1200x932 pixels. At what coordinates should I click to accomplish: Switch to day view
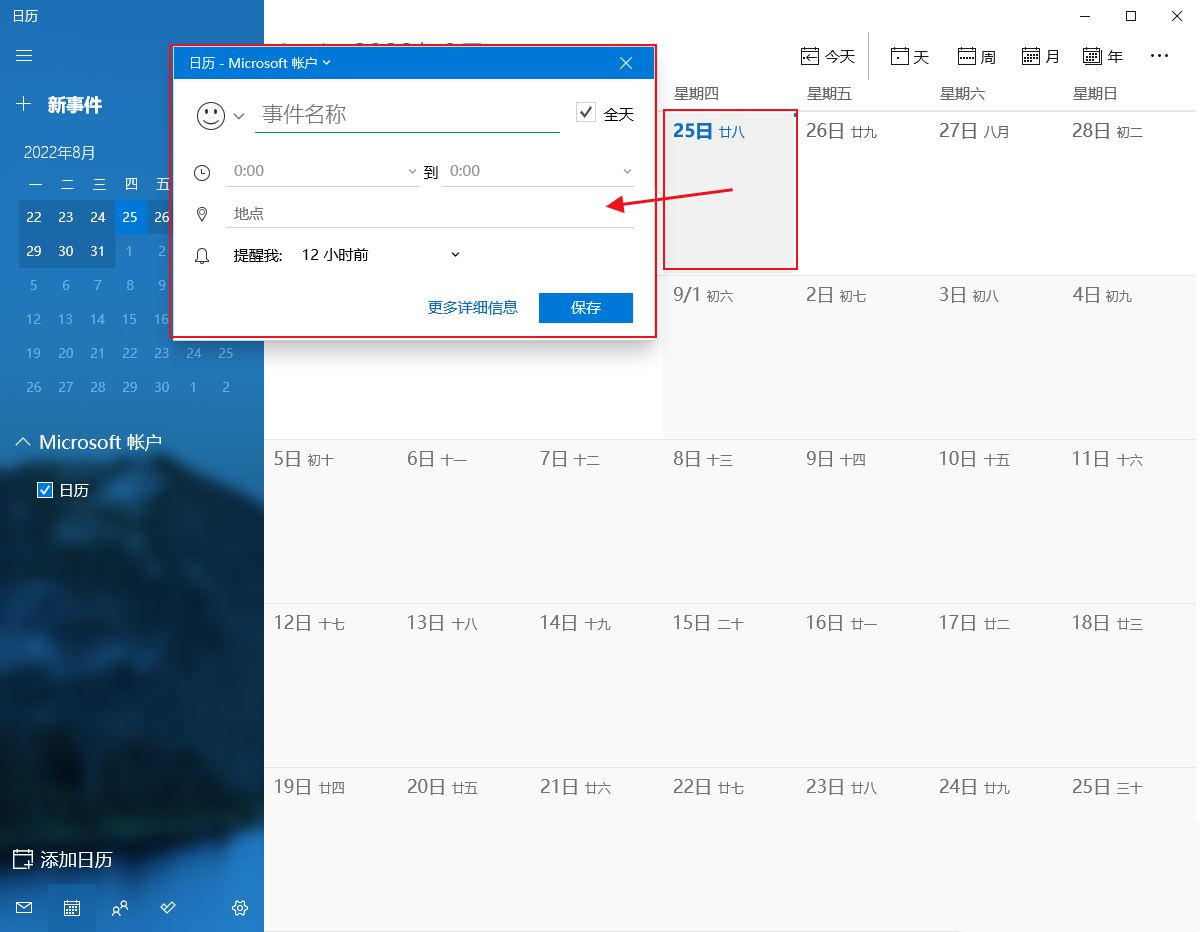(x=908, y=56)
